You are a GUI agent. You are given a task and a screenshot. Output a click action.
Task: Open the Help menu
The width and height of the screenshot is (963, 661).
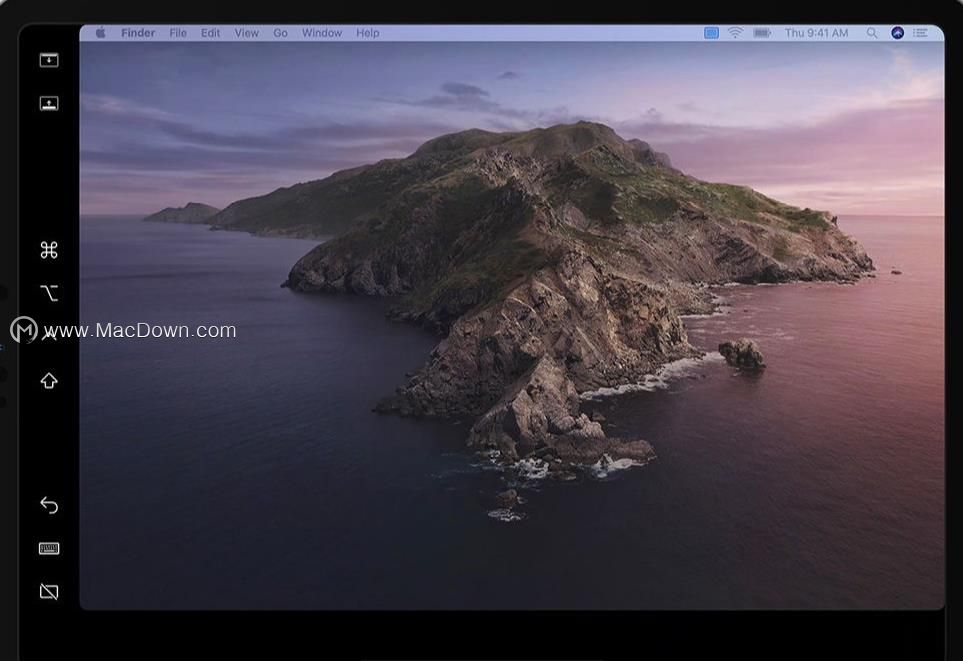[x=367, y=33]
